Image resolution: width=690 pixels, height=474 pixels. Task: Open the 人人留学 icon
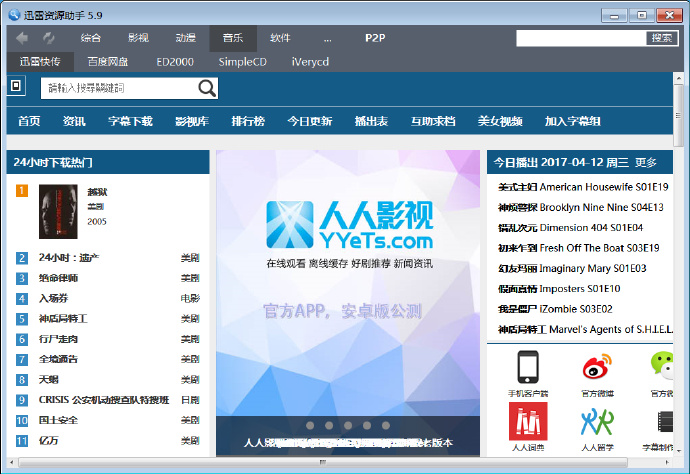(x=597, y=422)
